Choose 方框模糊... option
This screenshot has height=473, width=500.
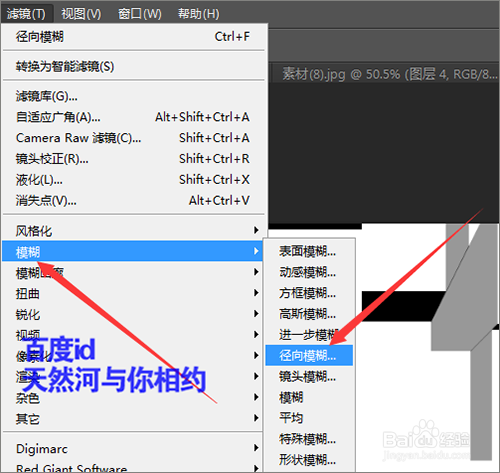[309, 293]
